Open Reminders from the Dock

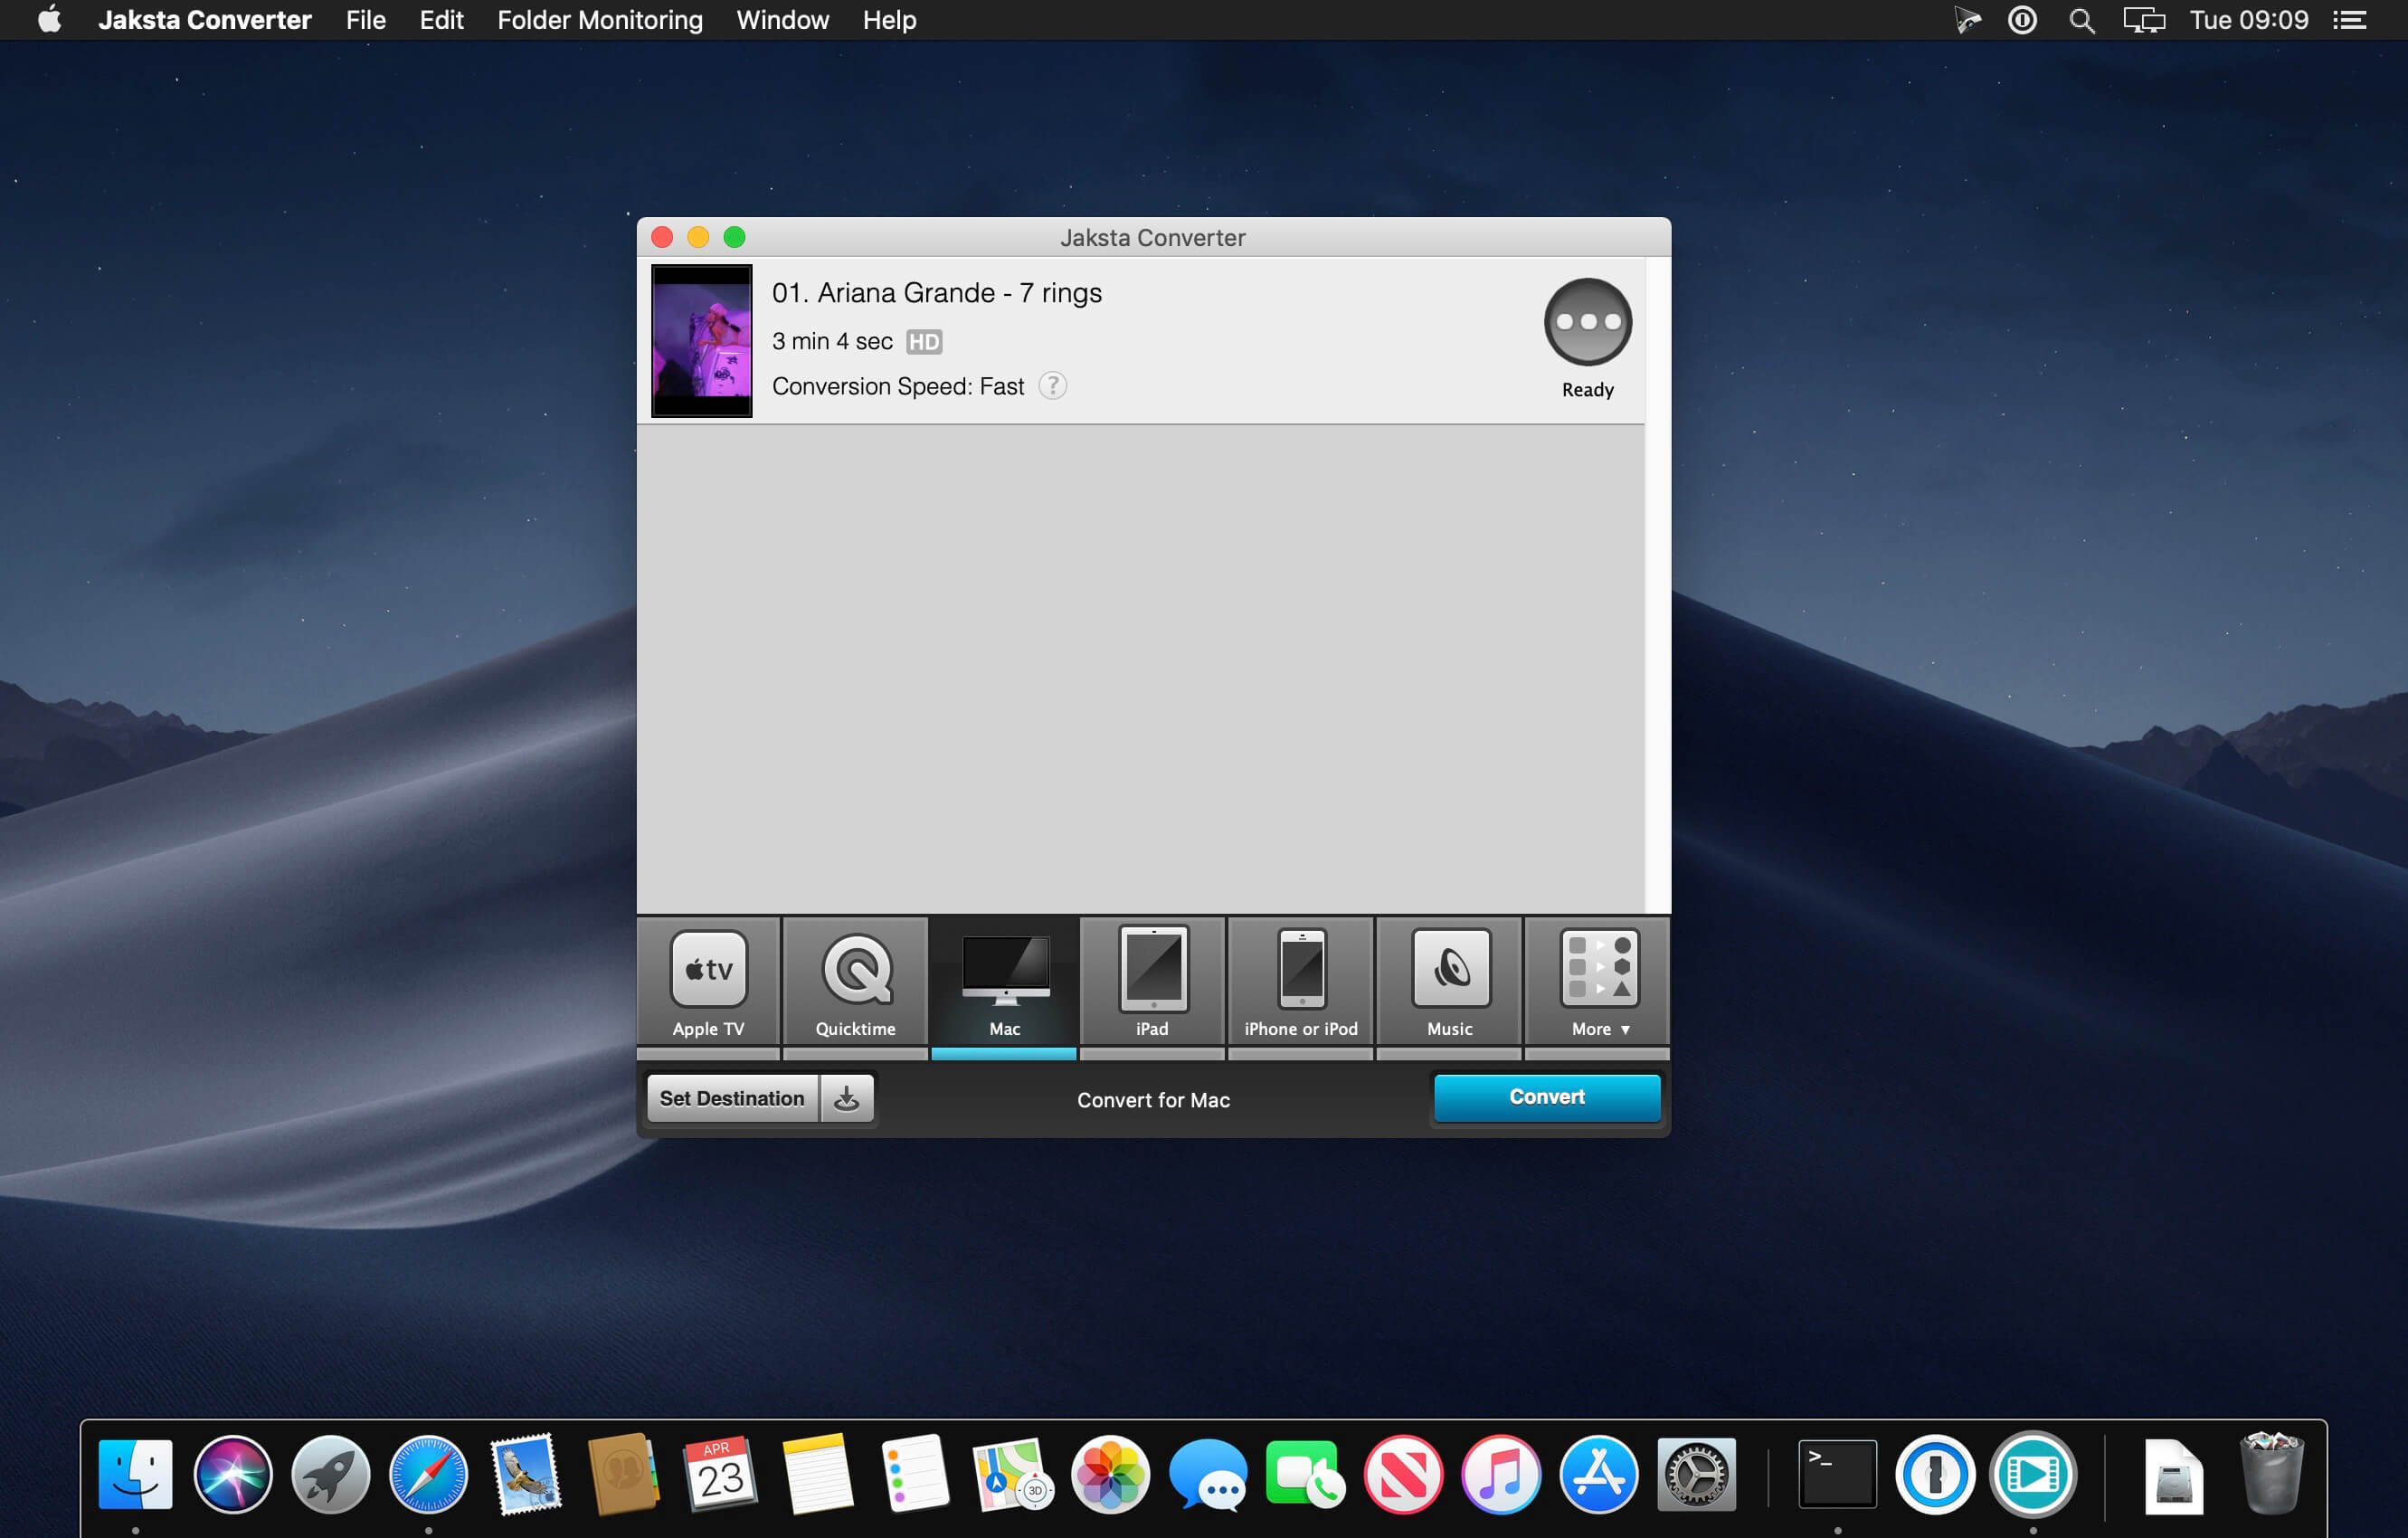(x=916, y=1474)
